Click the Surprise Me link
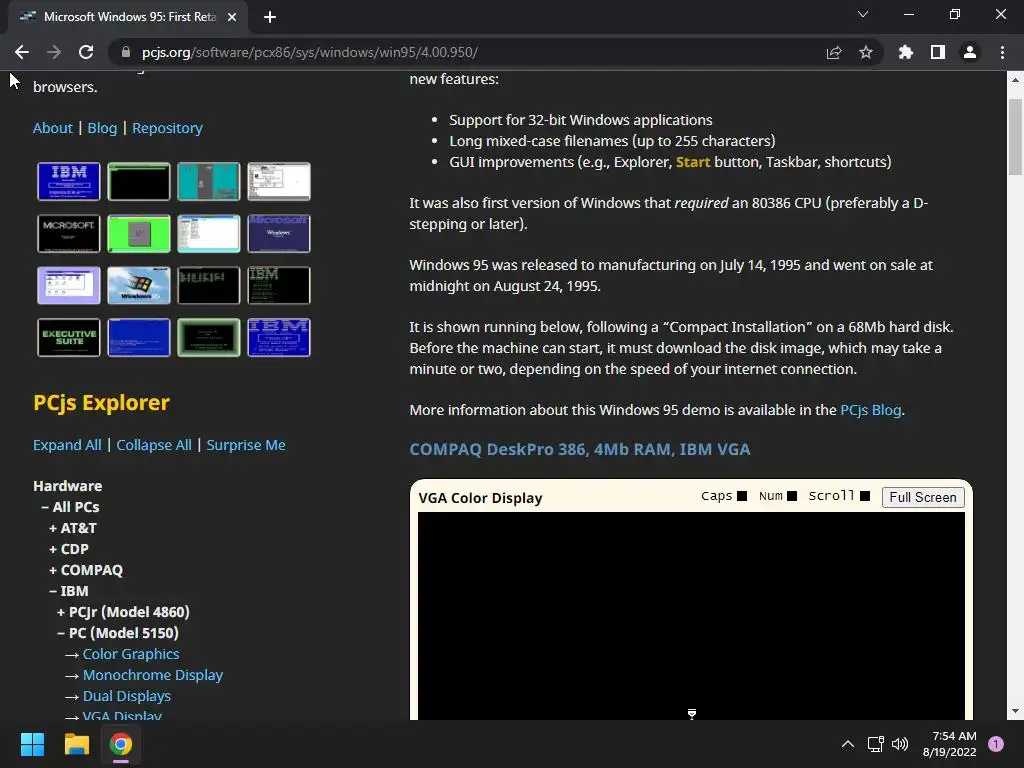This screenshot has width=1024, height=768. tap(246, 445)
